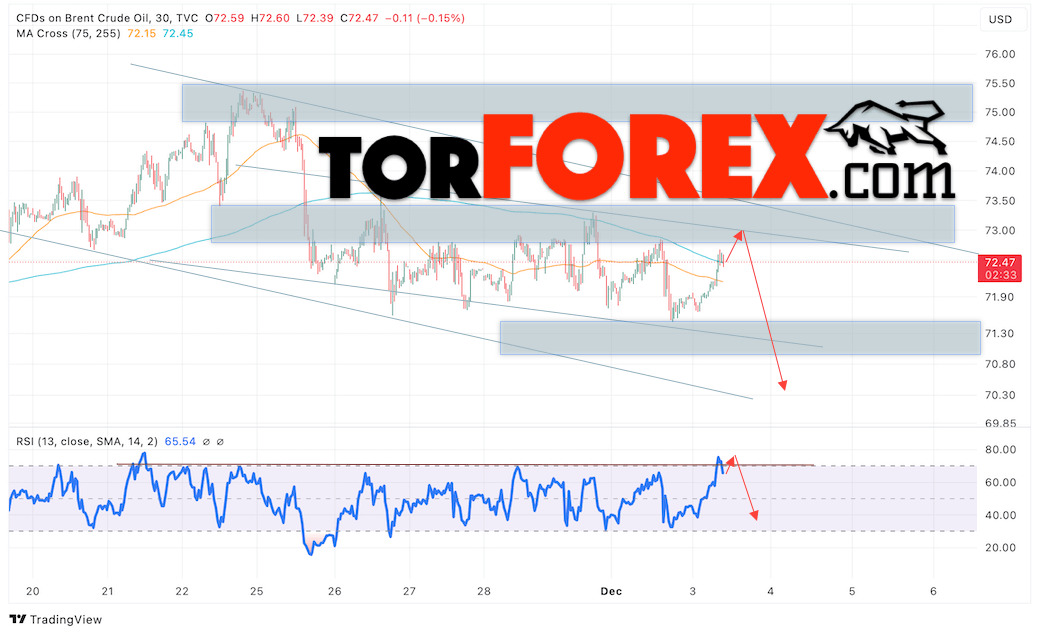
Task: Click the date label 4 on time axis
Action: [771, 591]
